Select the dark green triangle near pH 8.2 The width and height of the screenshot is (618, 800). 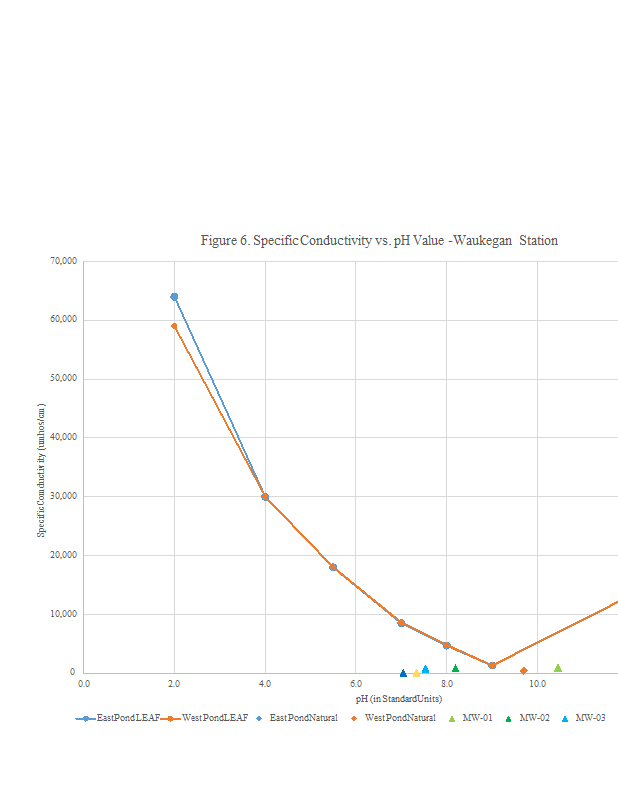click(455, 668)
